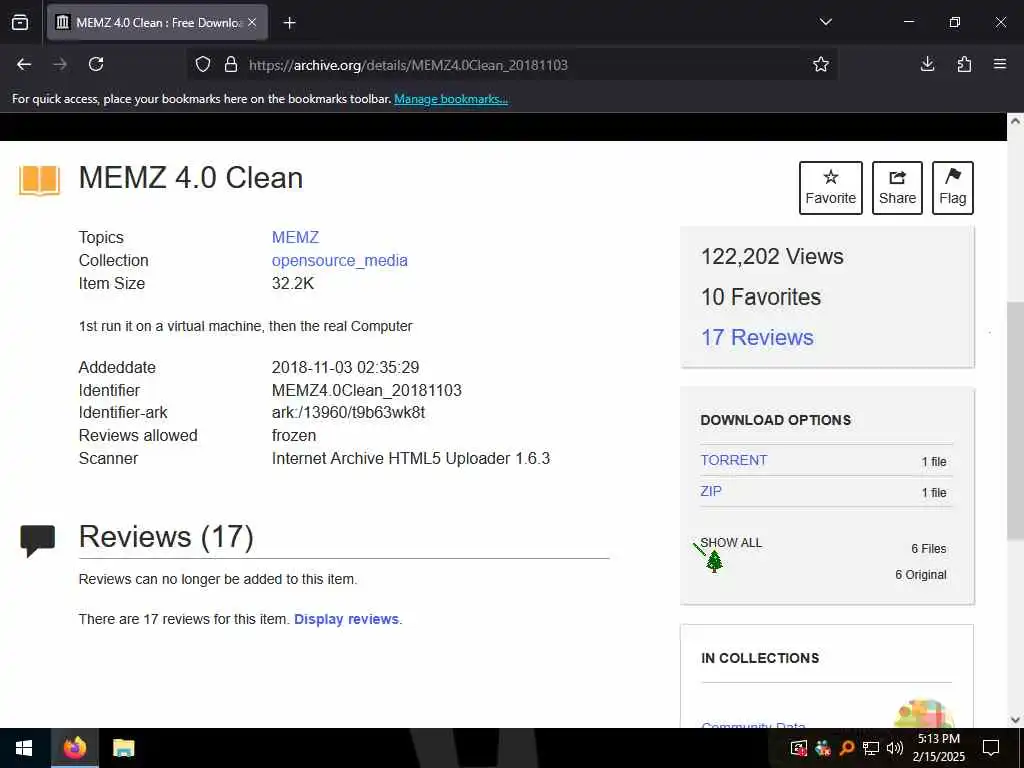Click the magnifier tray icon

[x=847, y=748]
